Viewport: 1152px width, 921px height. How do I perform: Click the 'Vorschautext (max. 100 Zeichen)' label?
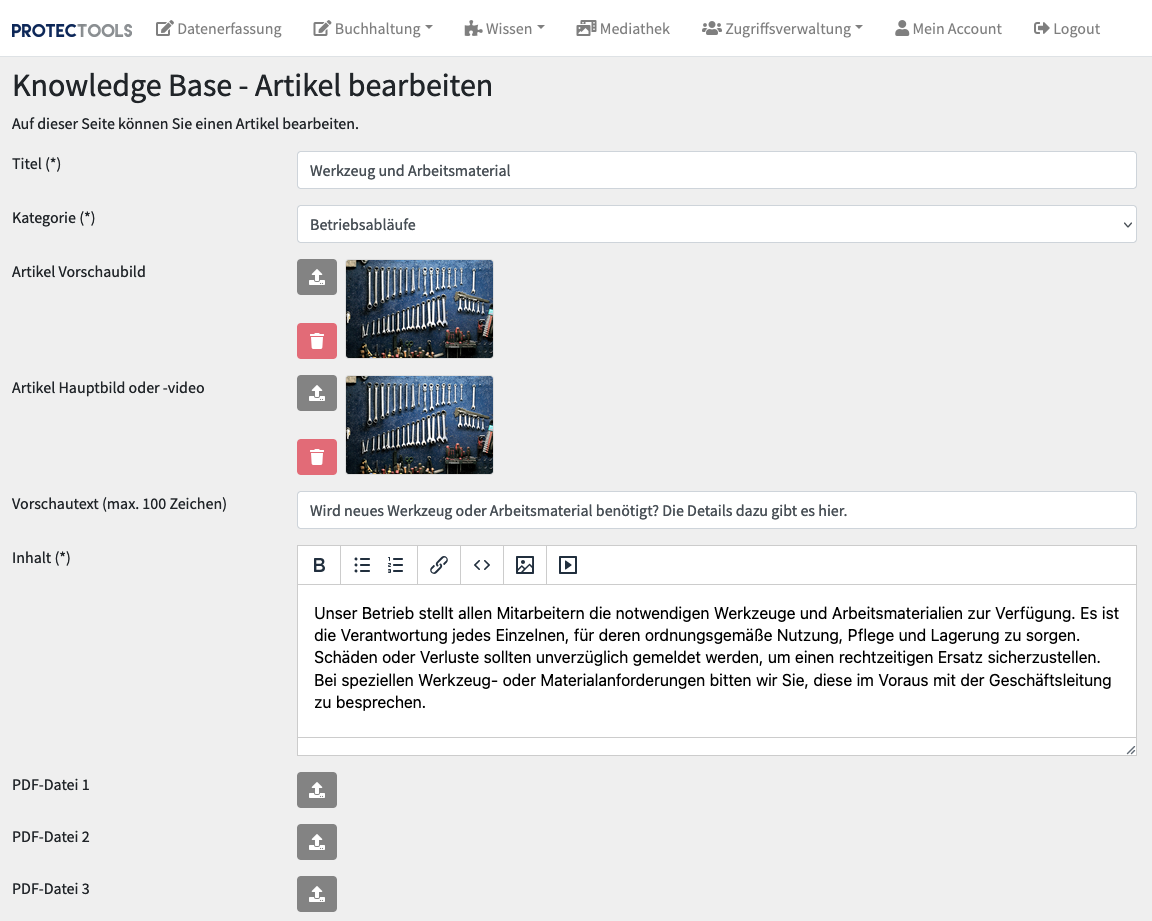[x=119, y=504]
